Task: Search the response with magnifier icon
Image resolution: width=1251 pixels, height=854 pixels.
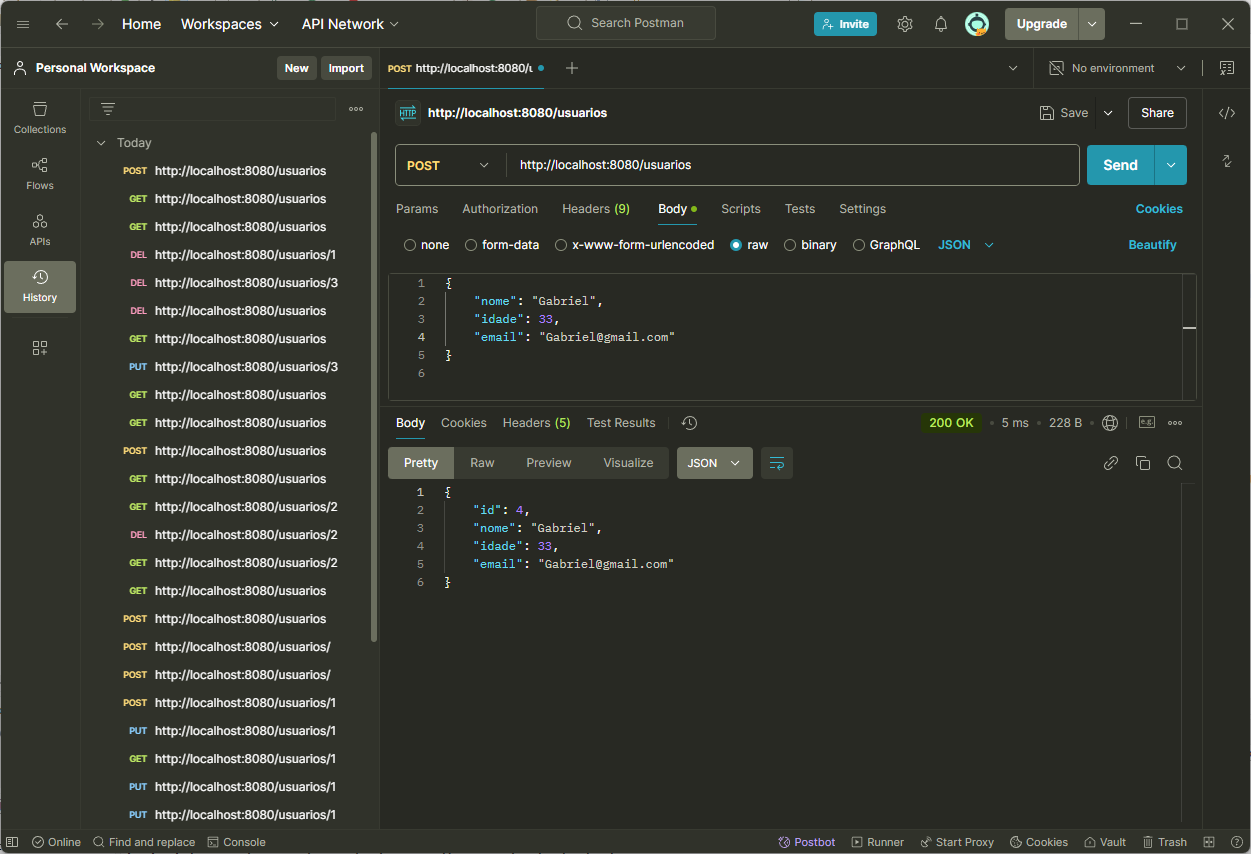Action: tap(1175, 463)
